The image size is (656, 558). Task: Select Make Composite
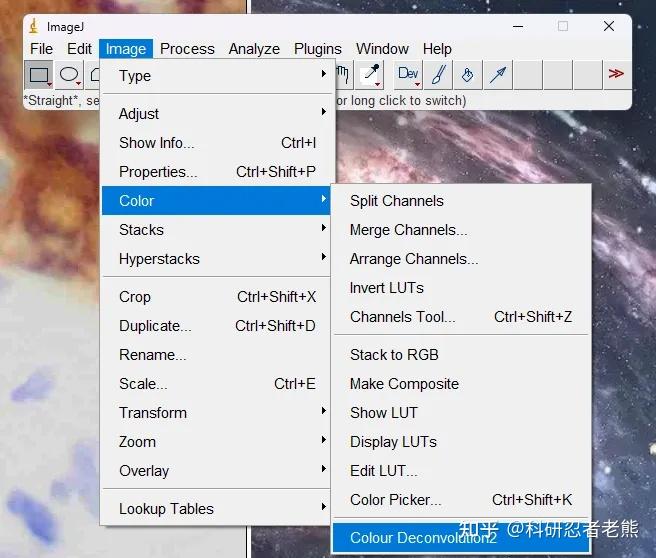tap(461, 384)
